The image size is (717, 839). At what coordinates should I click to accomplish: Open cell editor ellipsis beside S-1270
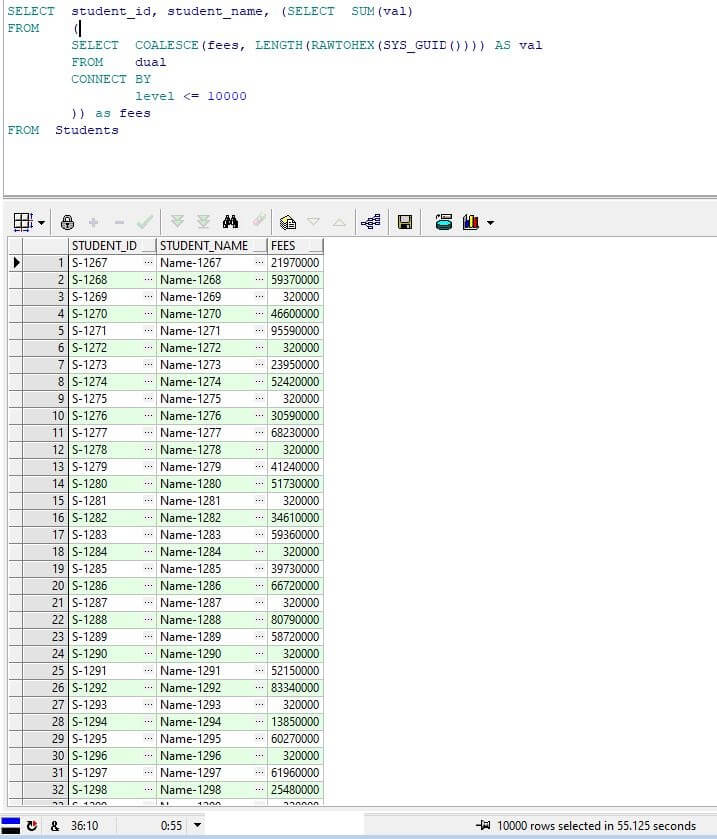pyautogui.click(x=148, y=314)
